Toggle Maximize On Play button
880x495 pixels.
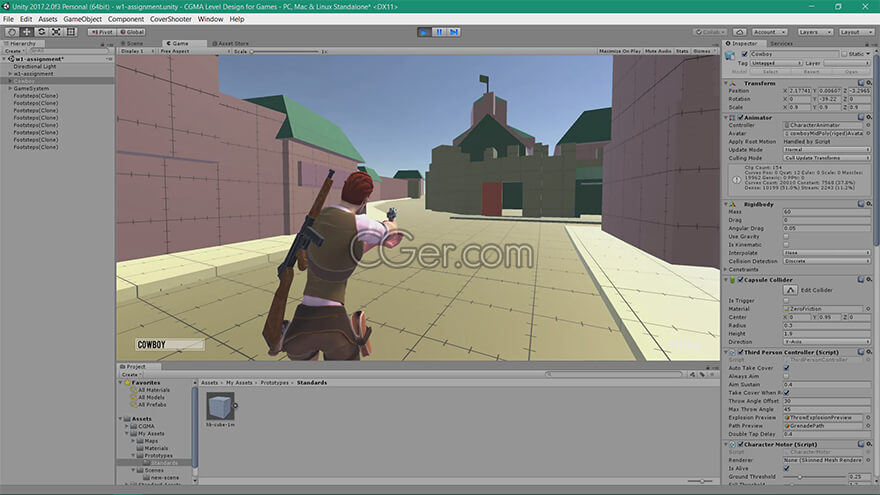pyautogui.click(x=620, y=51)
